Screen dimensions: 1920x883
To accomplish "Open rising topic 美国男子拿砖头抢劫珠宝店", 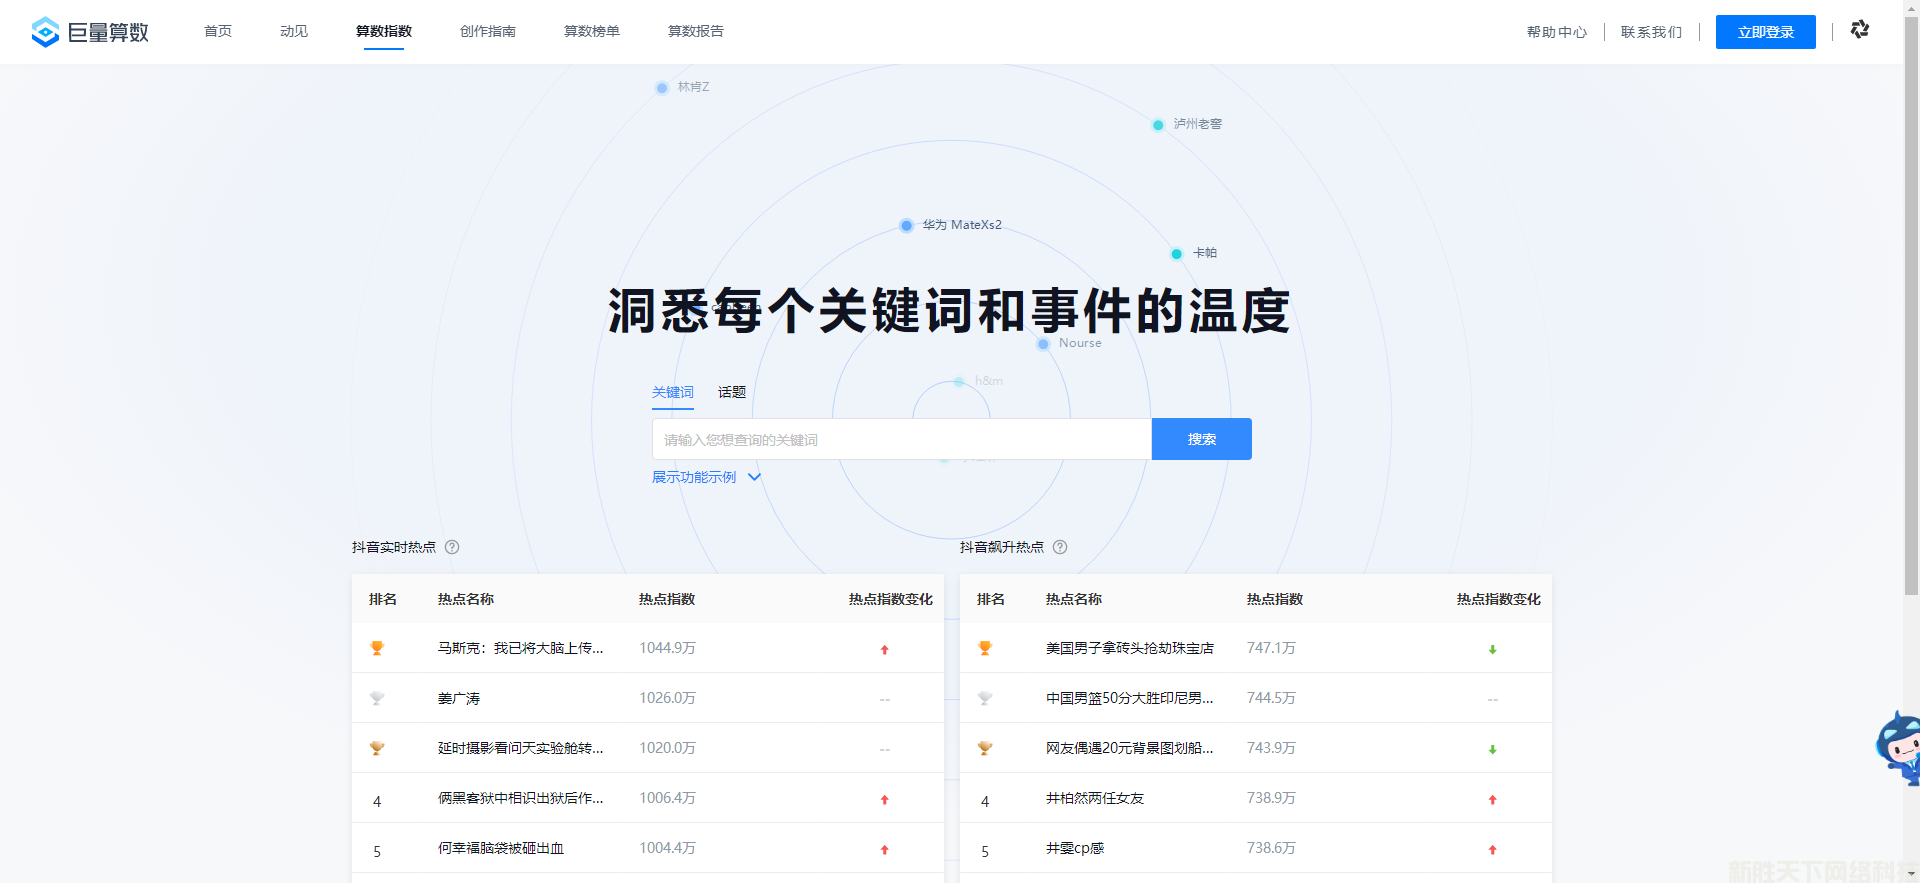I will pyautogui.click(x=1130, y=648).
